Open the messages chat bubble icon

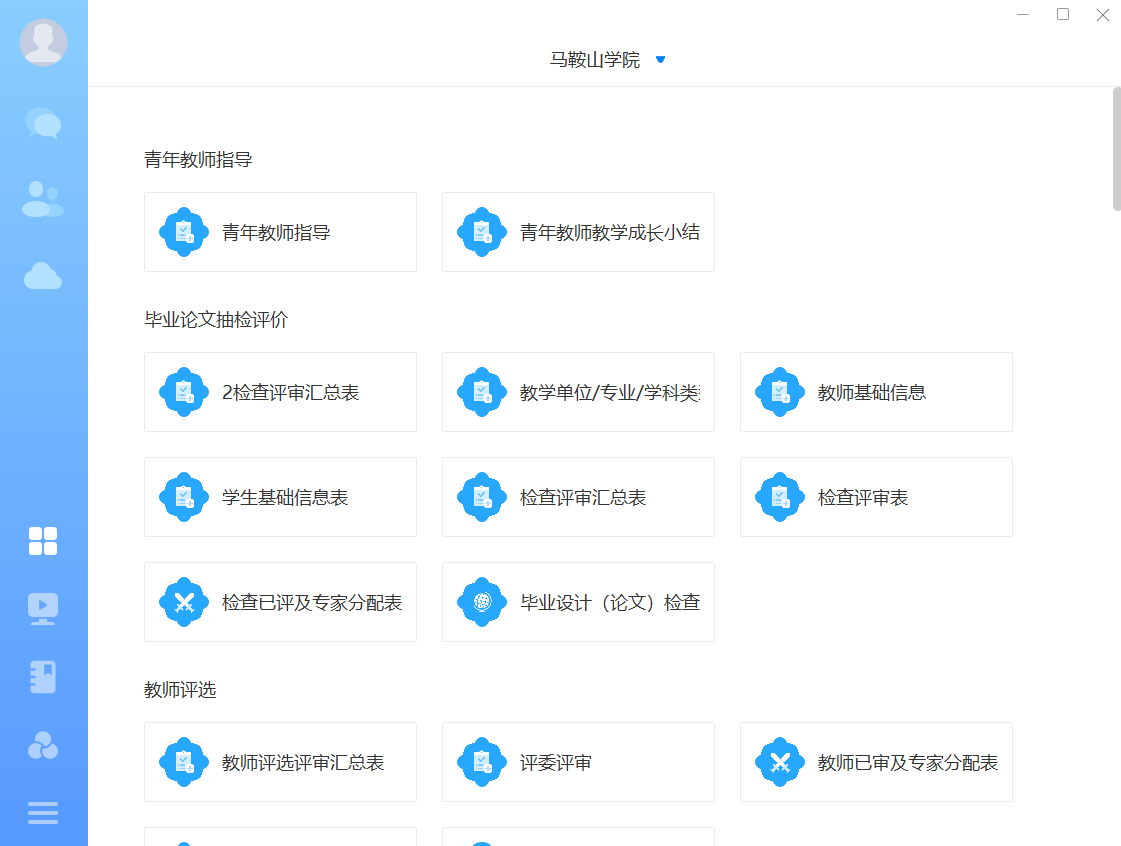point(43,124)
